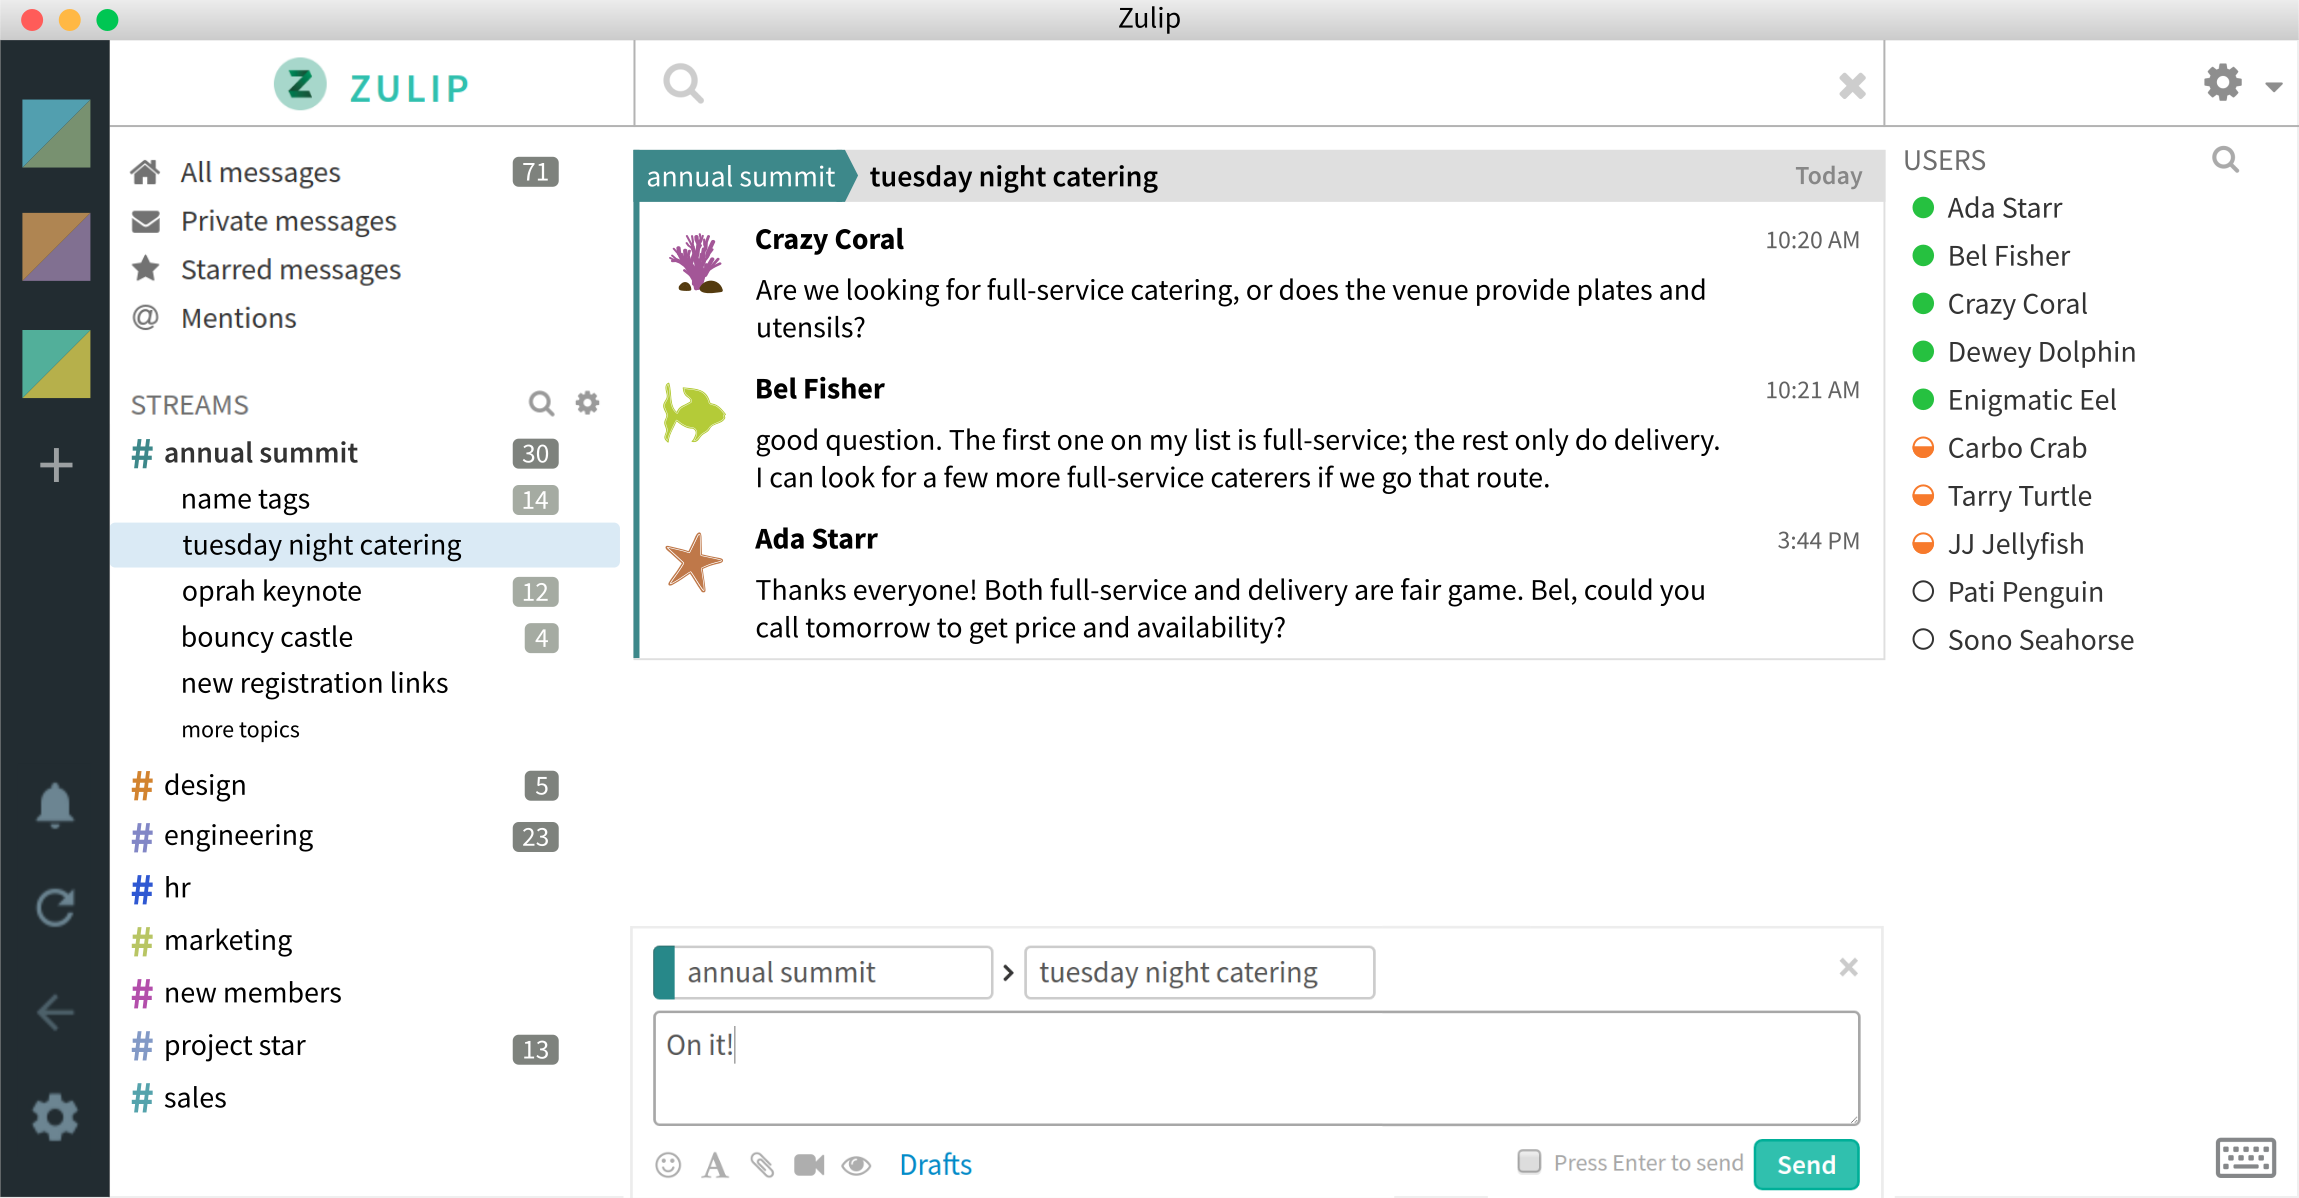
Task: Click inside the message composition field
Action: (1255, 1068)
